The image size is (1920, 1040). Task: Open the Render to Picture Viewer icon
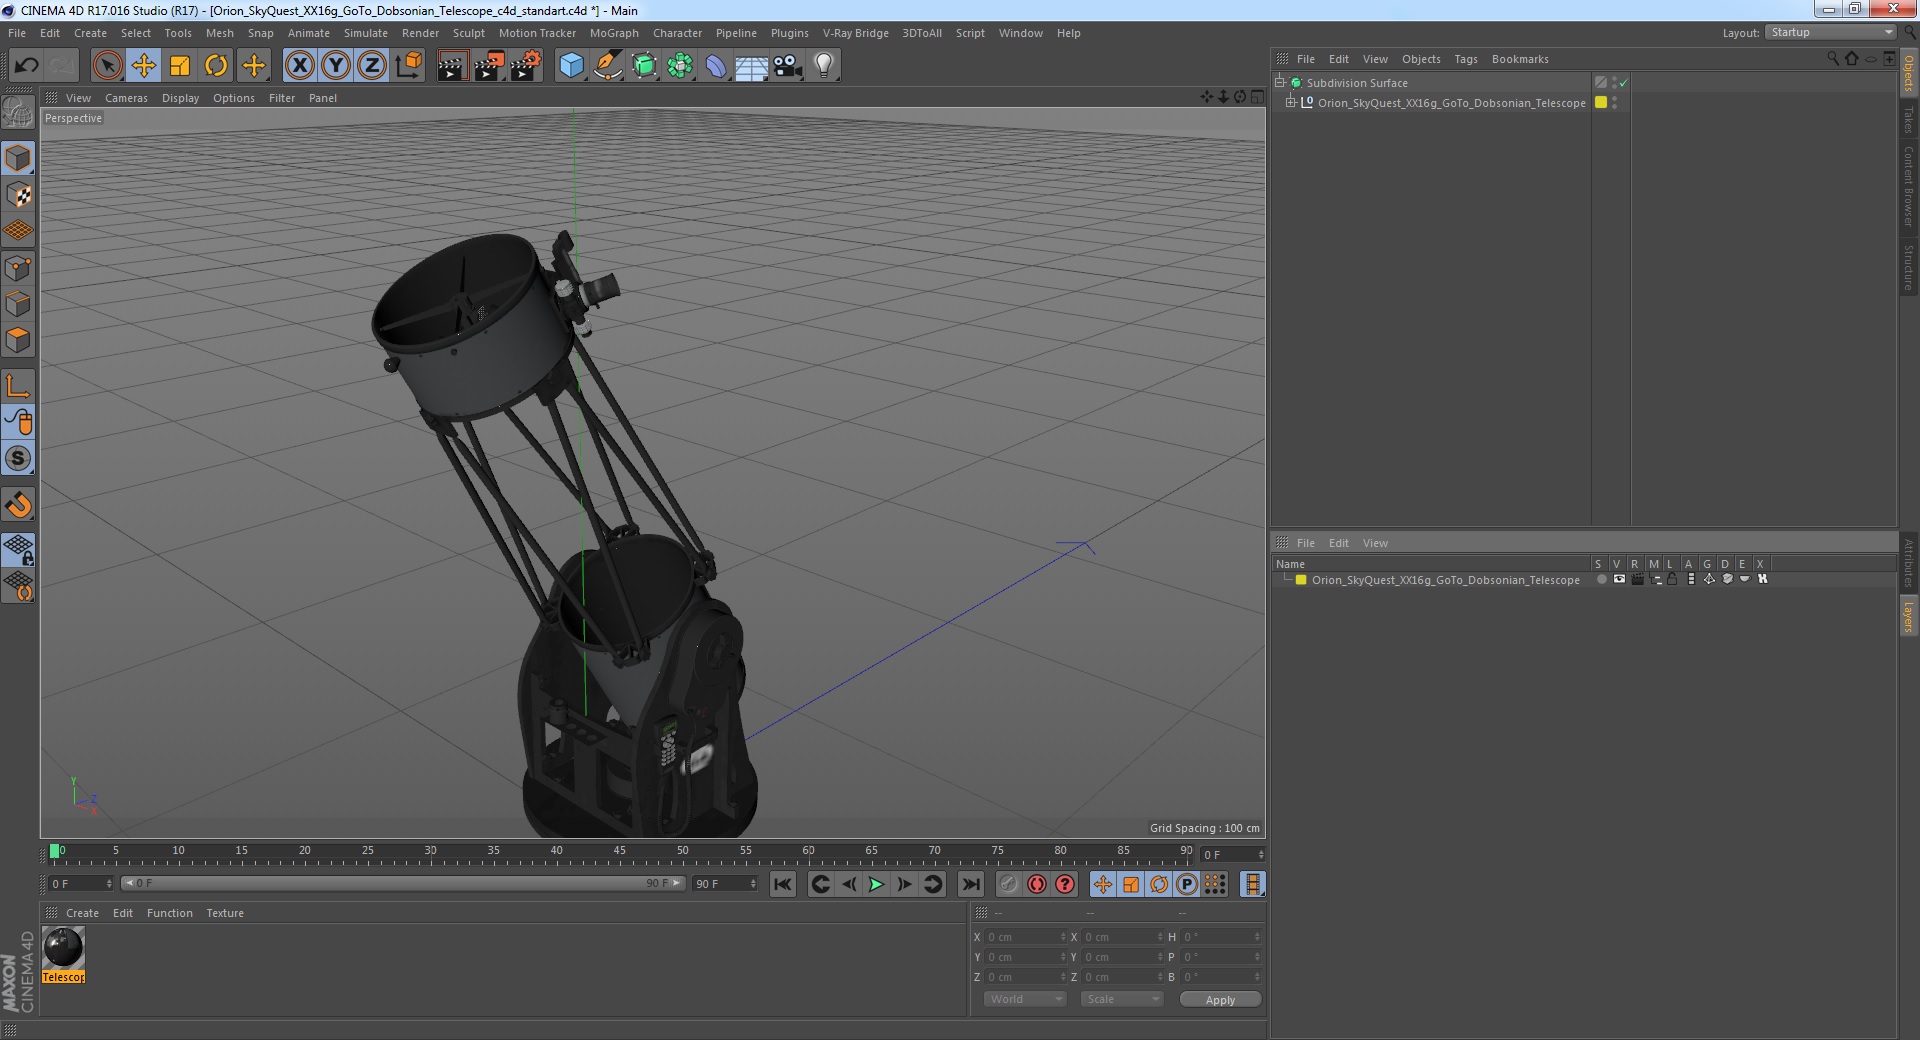[x=489, y=66]
